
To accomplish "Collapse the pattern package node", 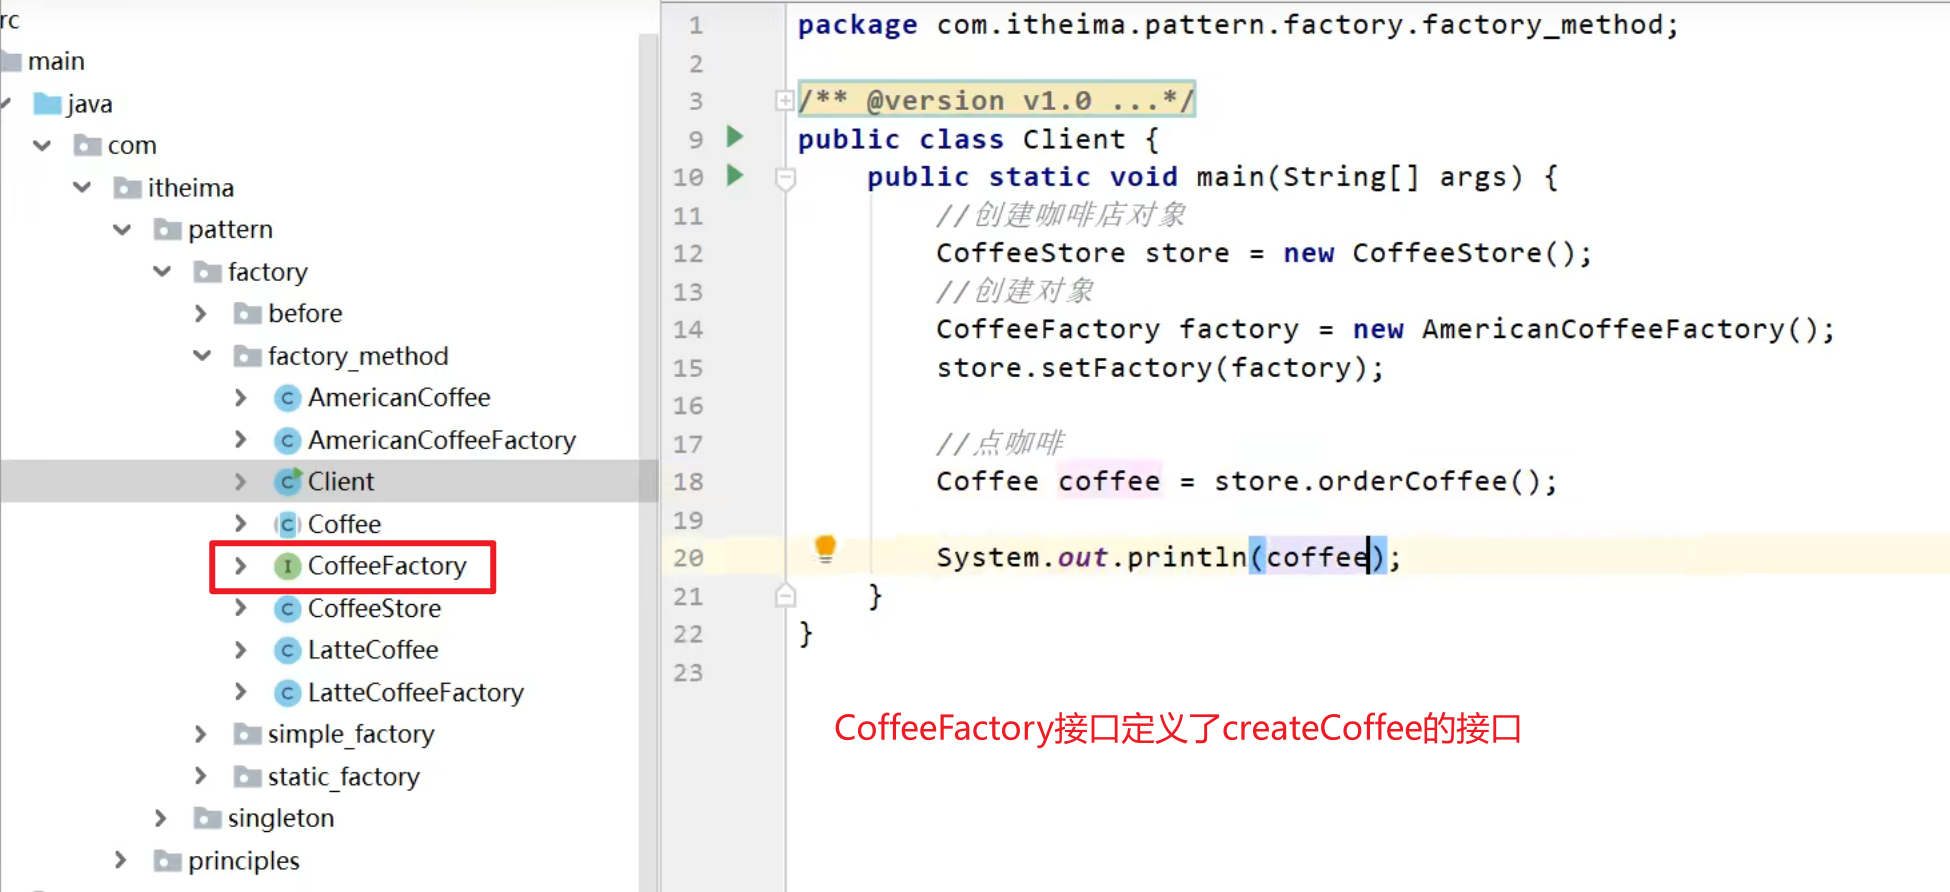I will point(122,230).
